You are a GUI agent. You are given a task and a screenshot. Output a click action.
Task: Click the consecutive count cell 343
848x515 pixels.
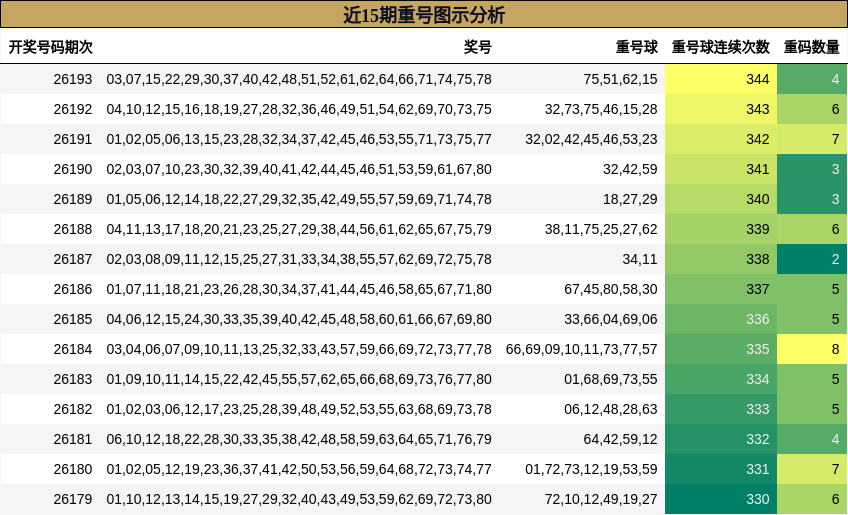pos(721,109)
